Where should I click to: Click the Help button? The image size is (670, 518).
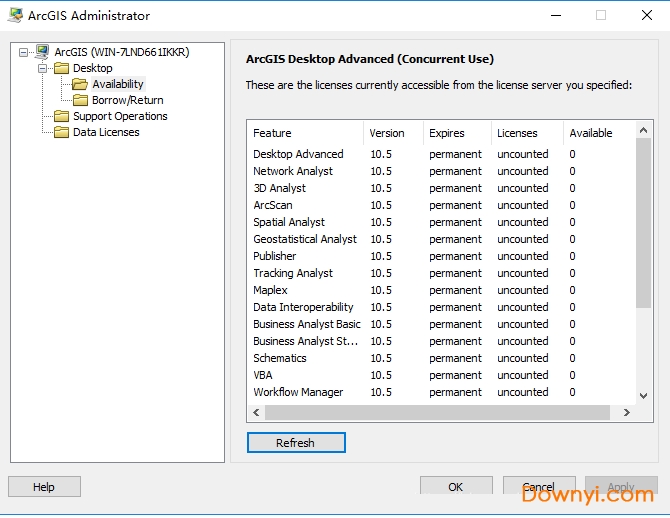coord(44,486)
